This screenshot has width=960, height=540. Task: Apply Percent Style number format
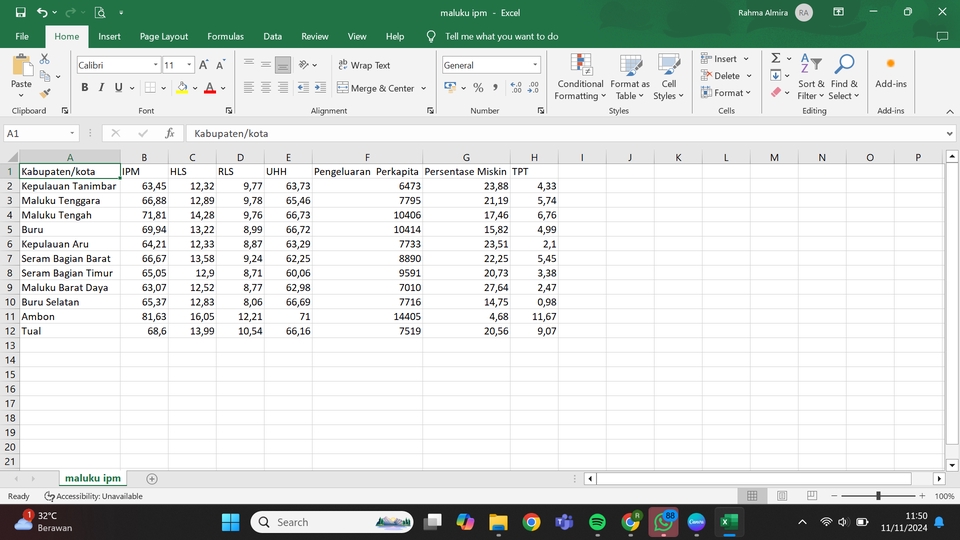point(478,88)
